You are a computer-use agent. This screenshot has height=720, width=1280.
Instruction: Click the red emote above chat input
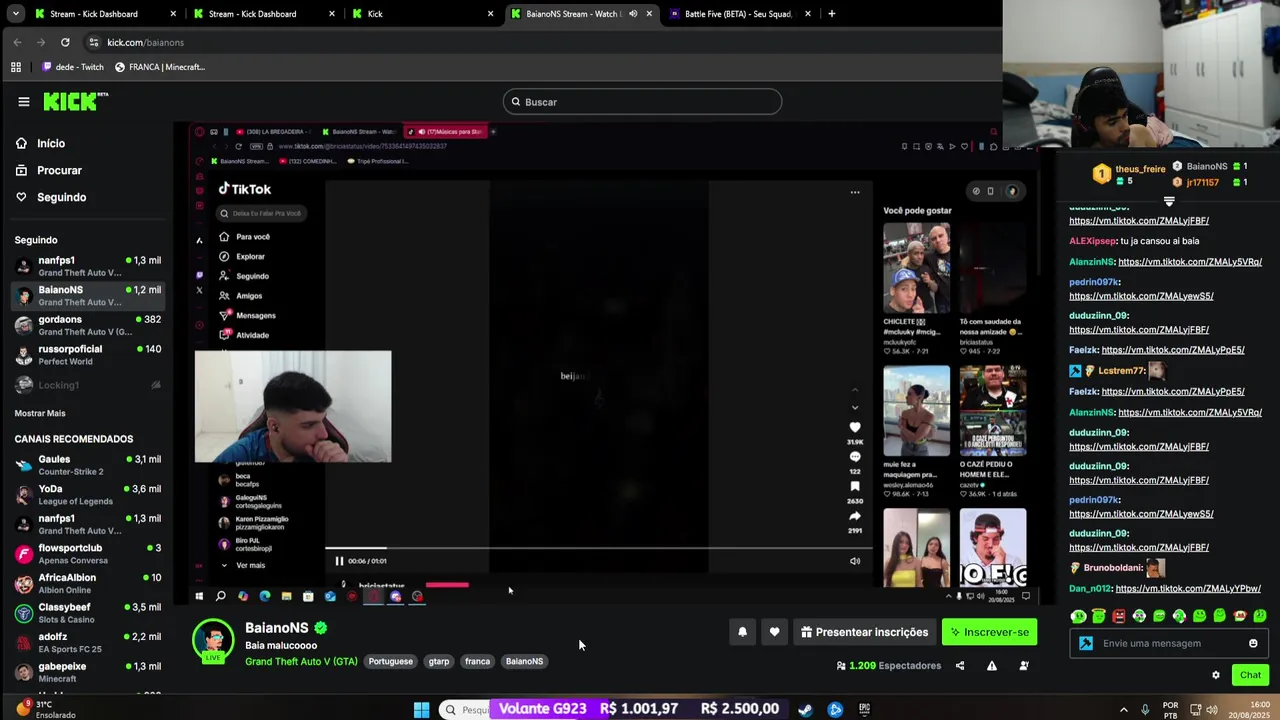[1119, 616]
